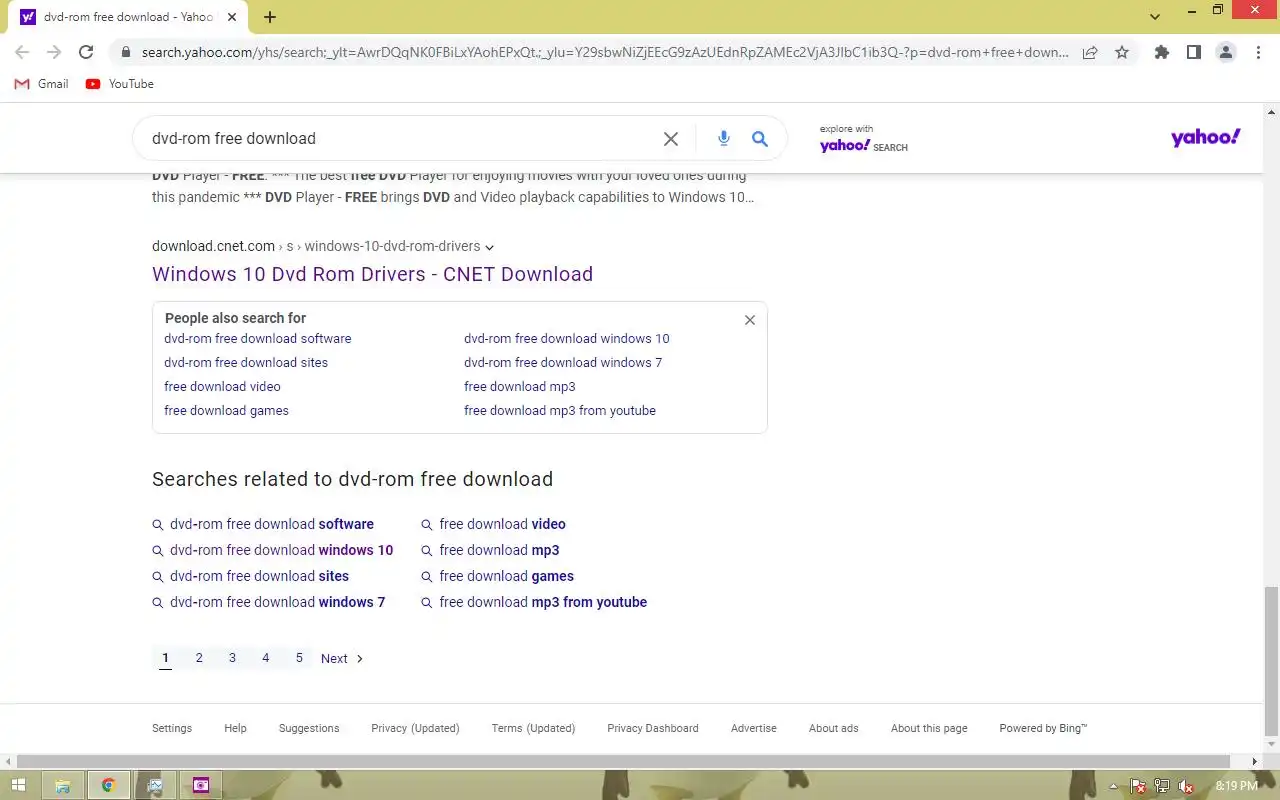This screenshot has width=1280, height=800.
Task: Open the YouTube bookmark
Action: point(119,84)
